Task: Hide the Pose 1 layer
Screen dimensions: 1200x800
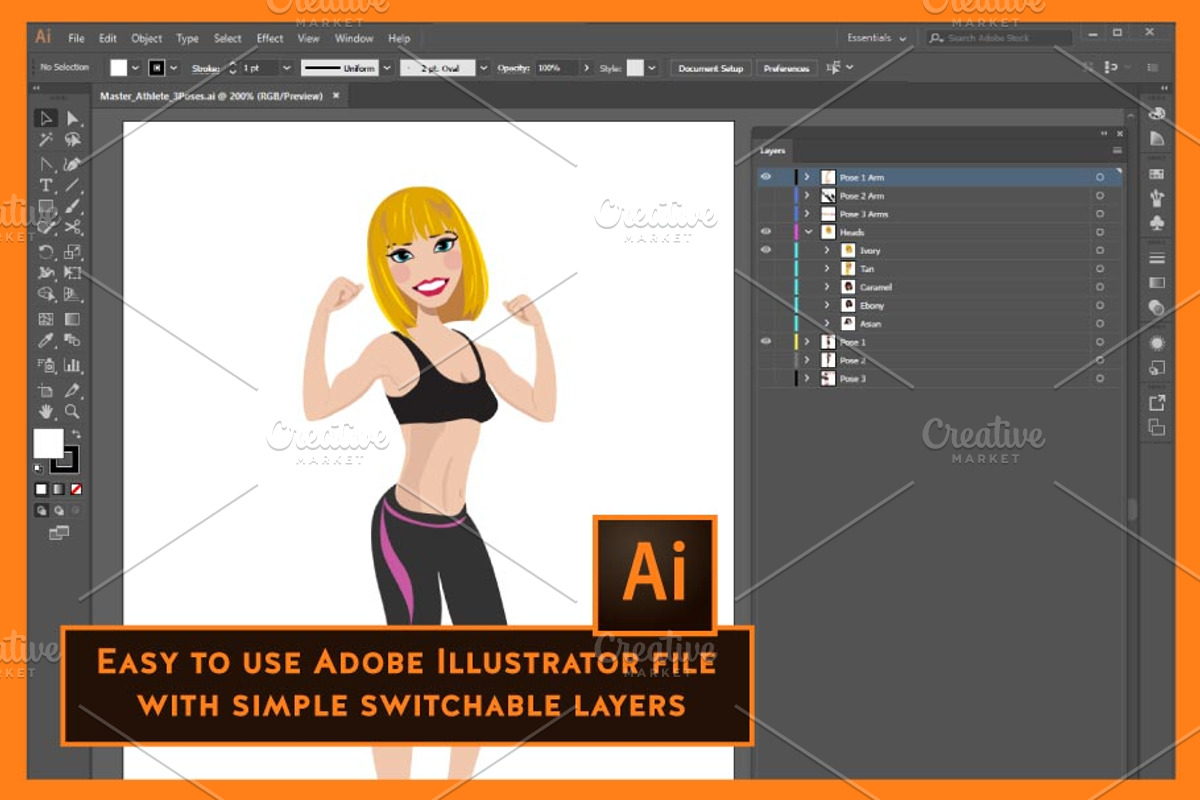Action: pos(766,341)
